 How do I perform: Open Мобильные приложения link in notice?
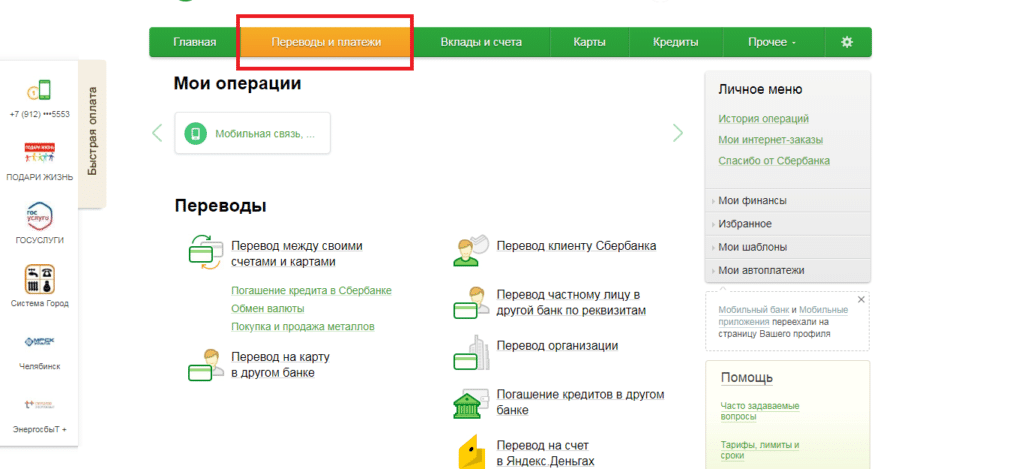point(783,316)
